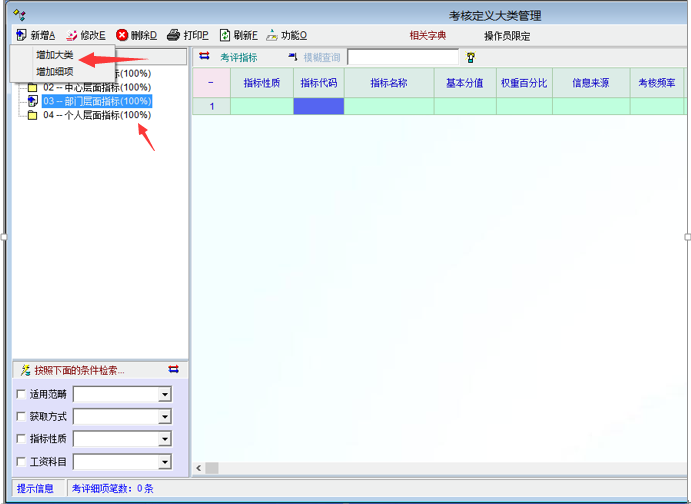
Task: Click the 修改 (Edit) toolbar icon
Action: (x=72, y=35)
